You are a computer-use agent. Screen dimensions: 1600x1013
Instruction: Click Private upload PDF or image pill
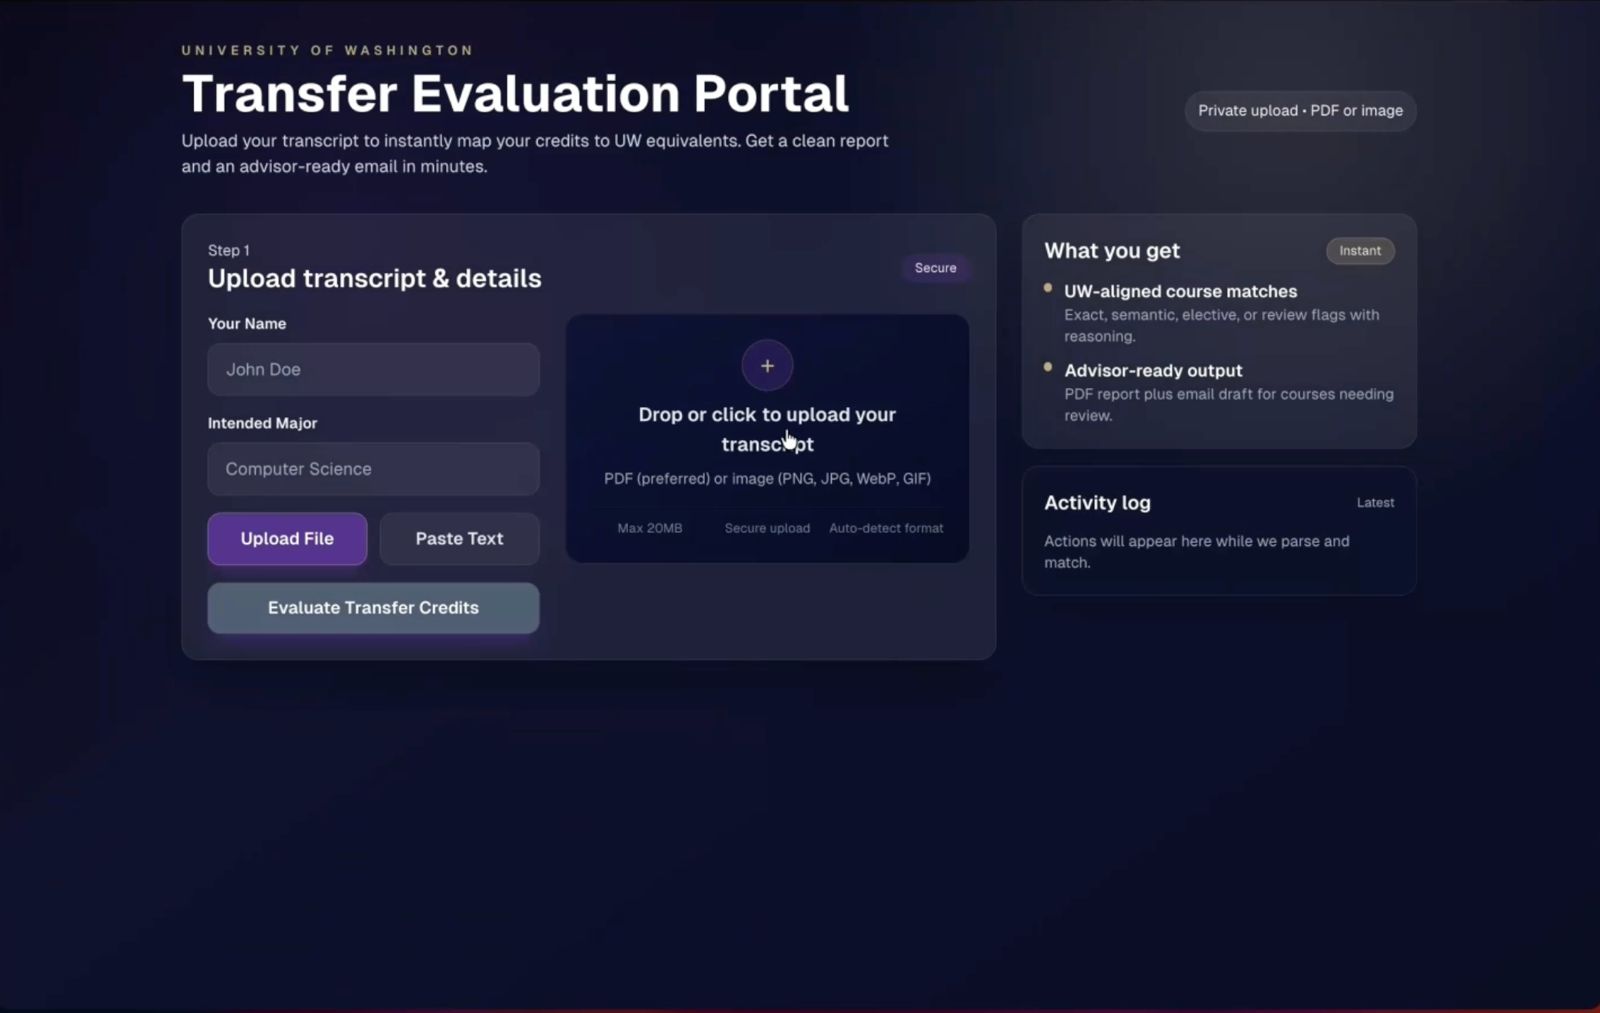tap(1300, 111)
